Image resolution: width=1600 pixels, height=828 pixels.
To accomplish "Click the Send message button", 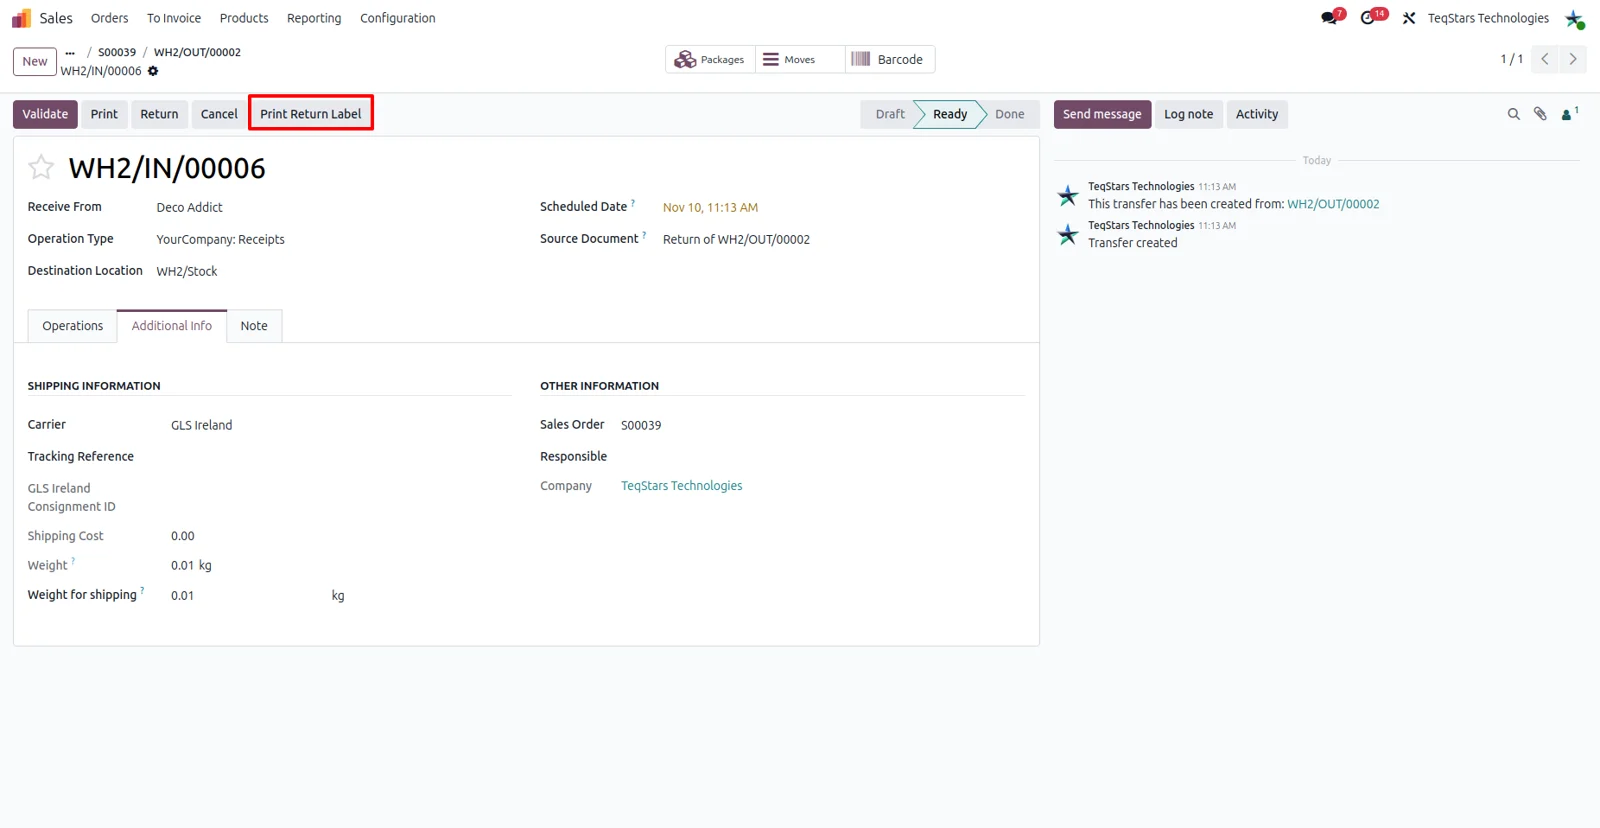I will 1102,114.
